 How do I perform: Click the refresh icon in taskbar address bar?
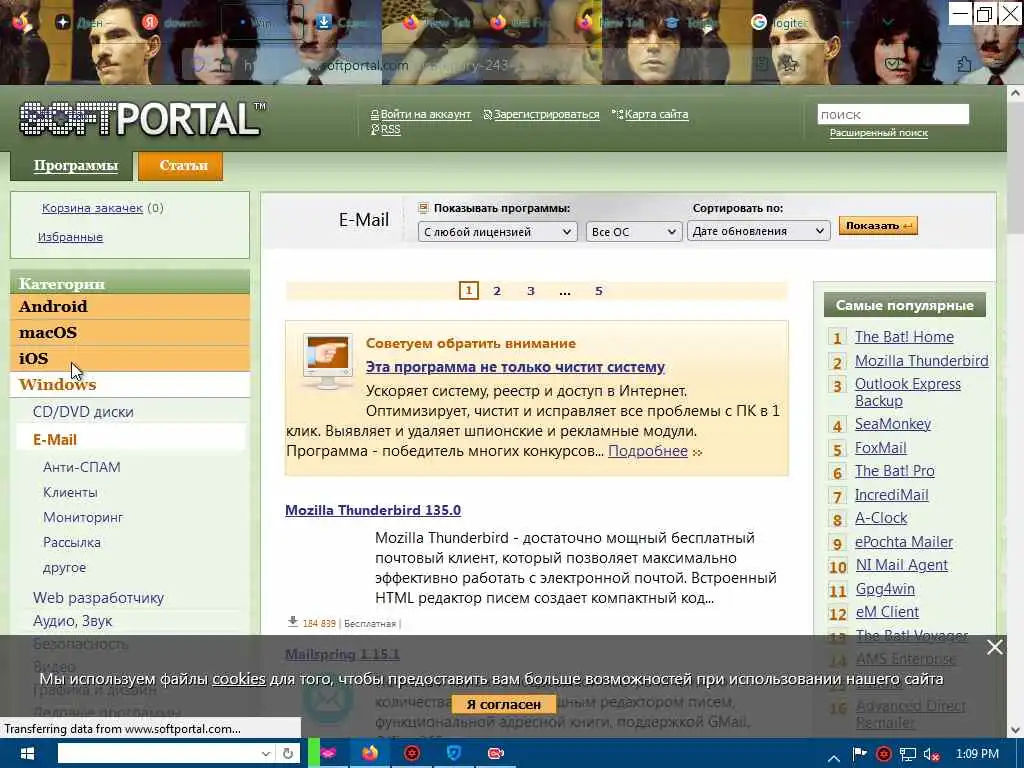click(x=287, y=754)
